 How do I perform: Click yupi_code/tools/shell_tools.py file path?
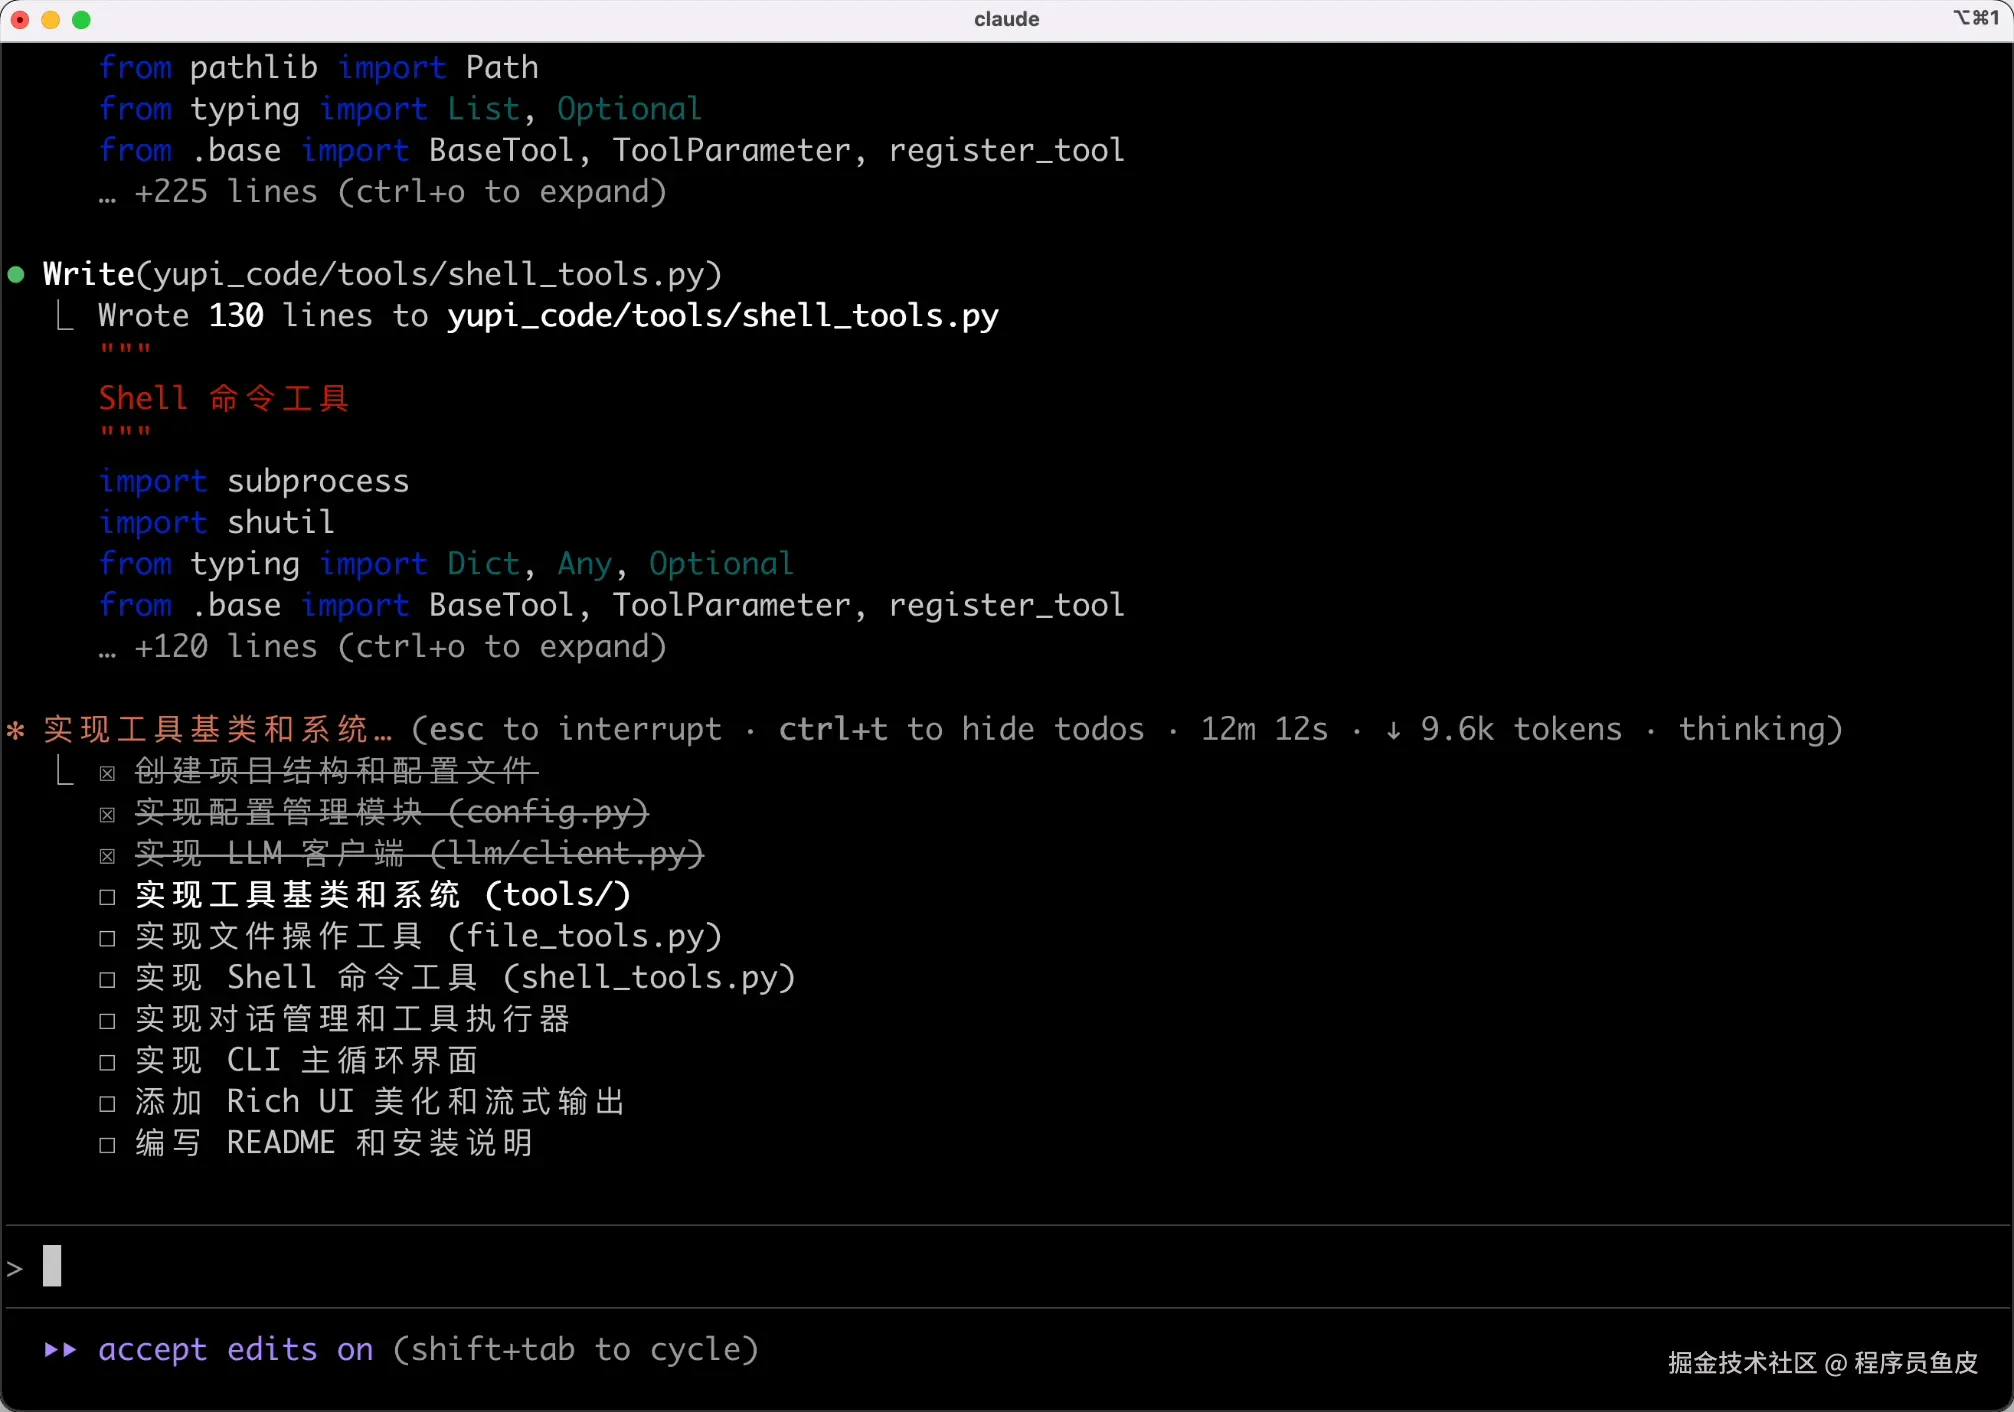(722, 316)
